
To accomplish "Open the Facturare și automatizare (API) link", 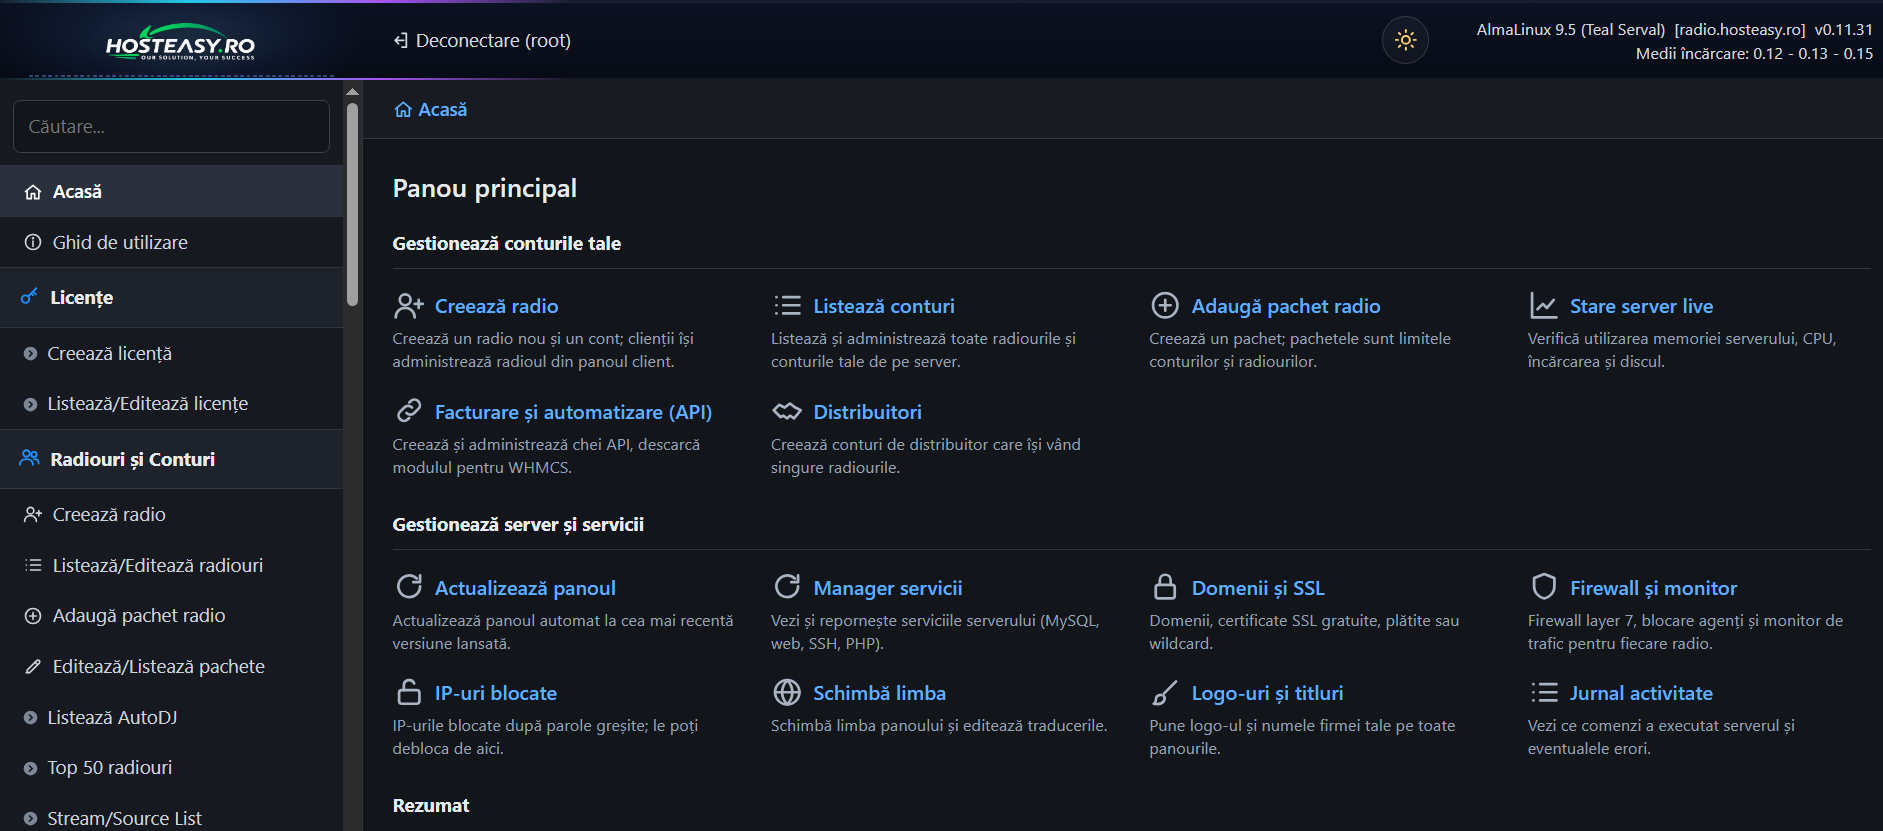I will (x=573, y=412).
